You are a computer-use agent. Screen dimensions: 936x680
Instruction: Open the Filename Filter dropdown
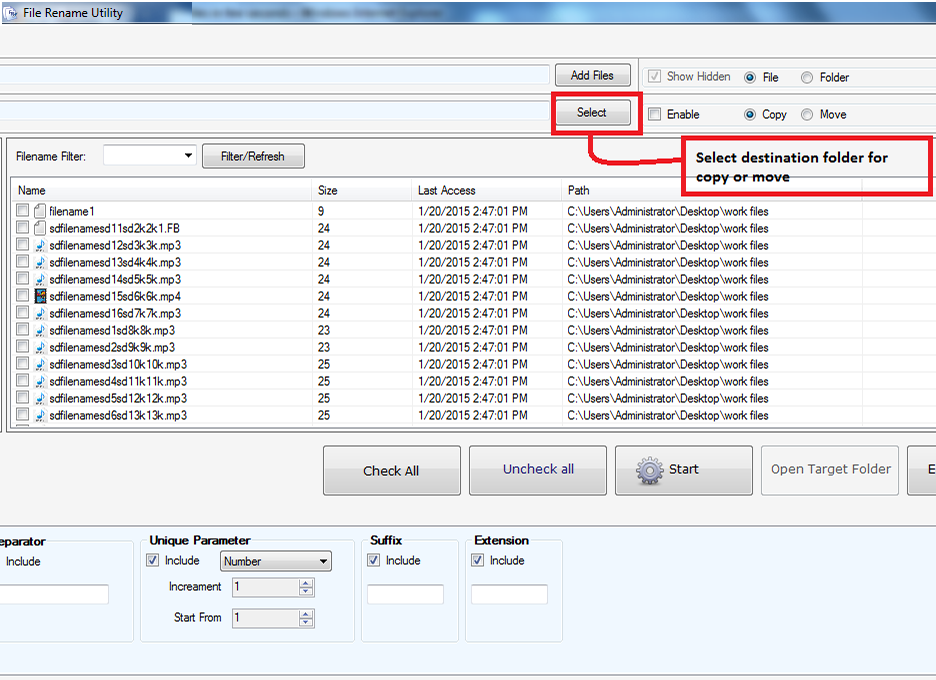coord(188,156)
